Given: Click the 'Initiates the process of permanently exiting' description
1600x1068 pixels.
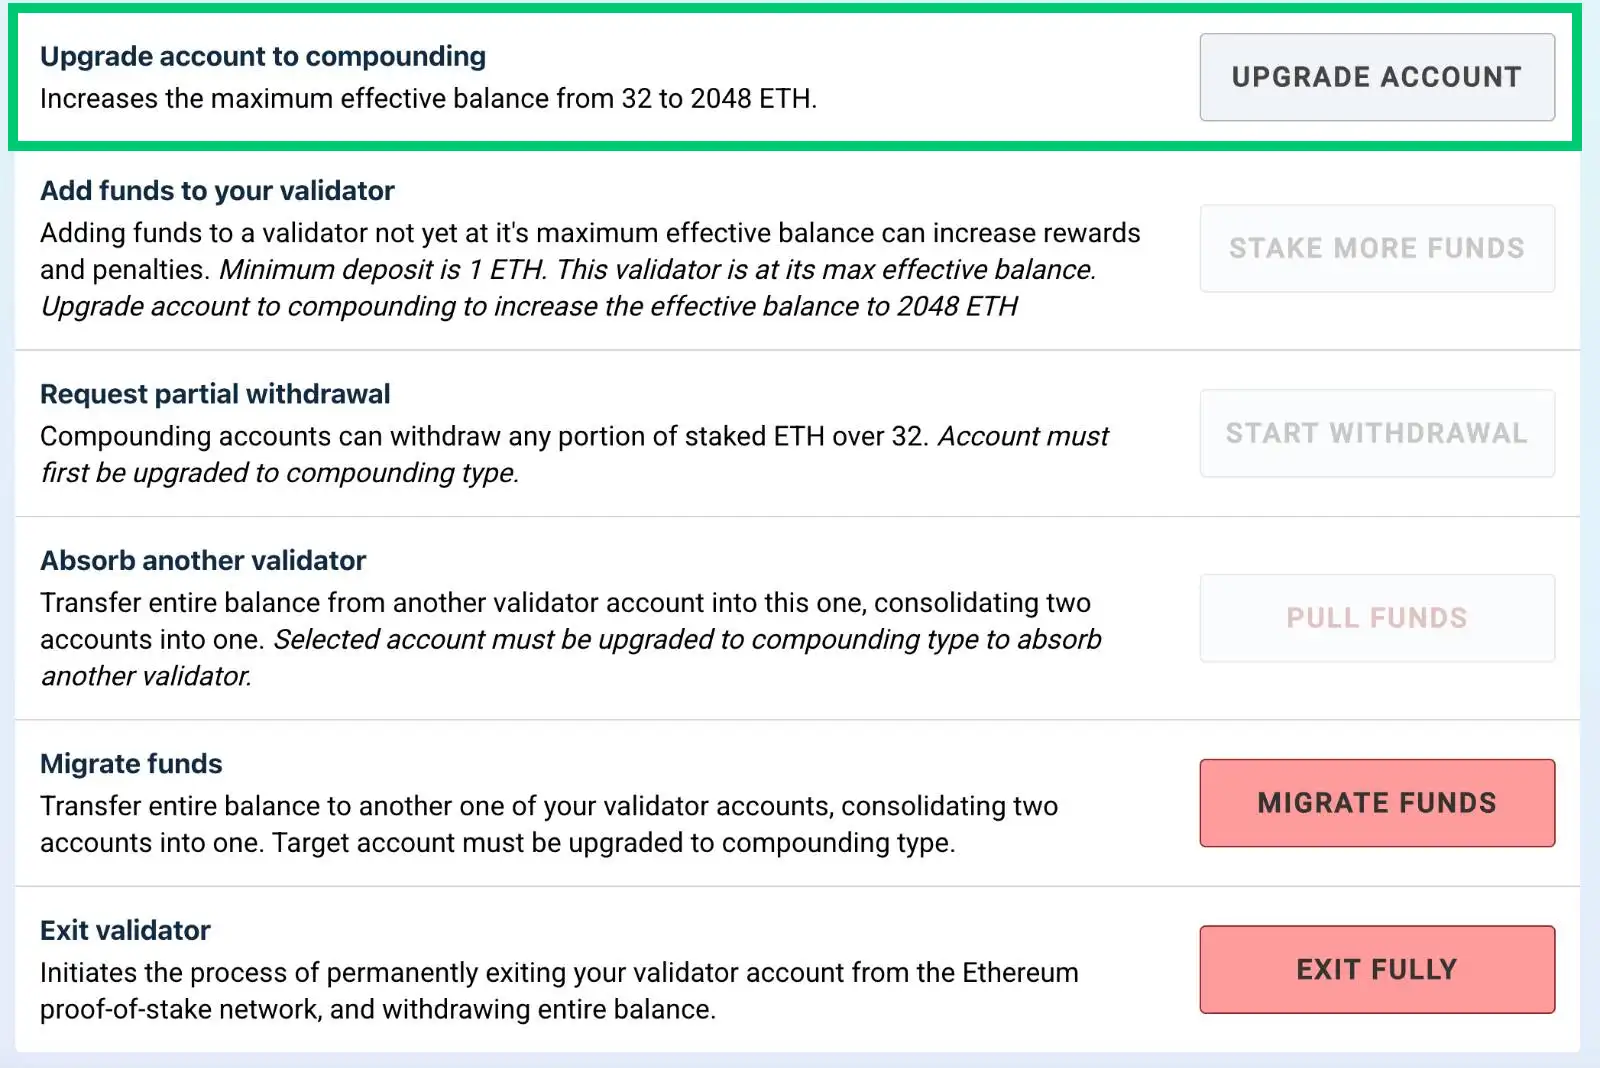Looking at the screenshot, I should [559, 990].
